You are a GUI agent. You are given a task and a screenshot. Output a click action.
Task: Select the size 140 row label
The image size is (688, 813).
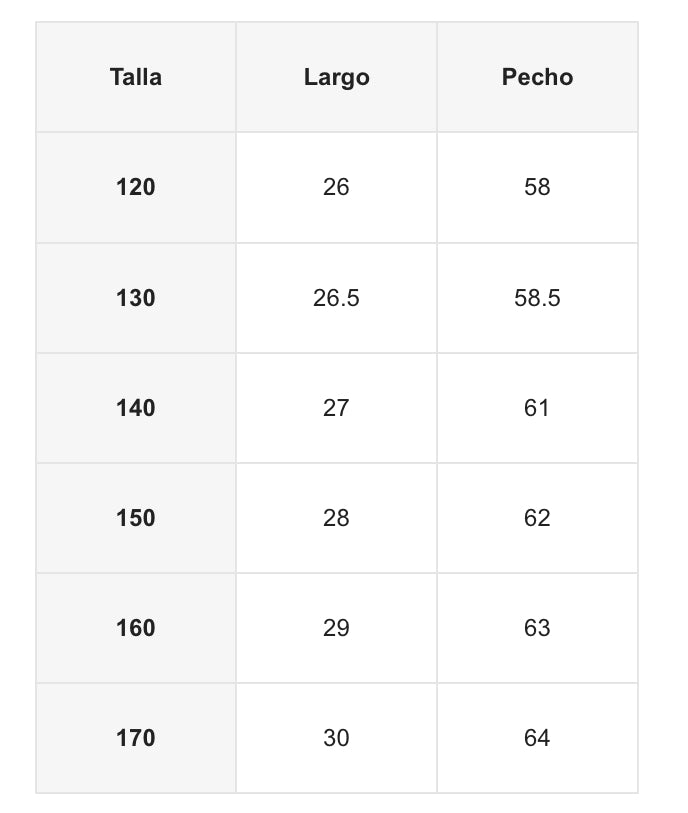(136, 408)
